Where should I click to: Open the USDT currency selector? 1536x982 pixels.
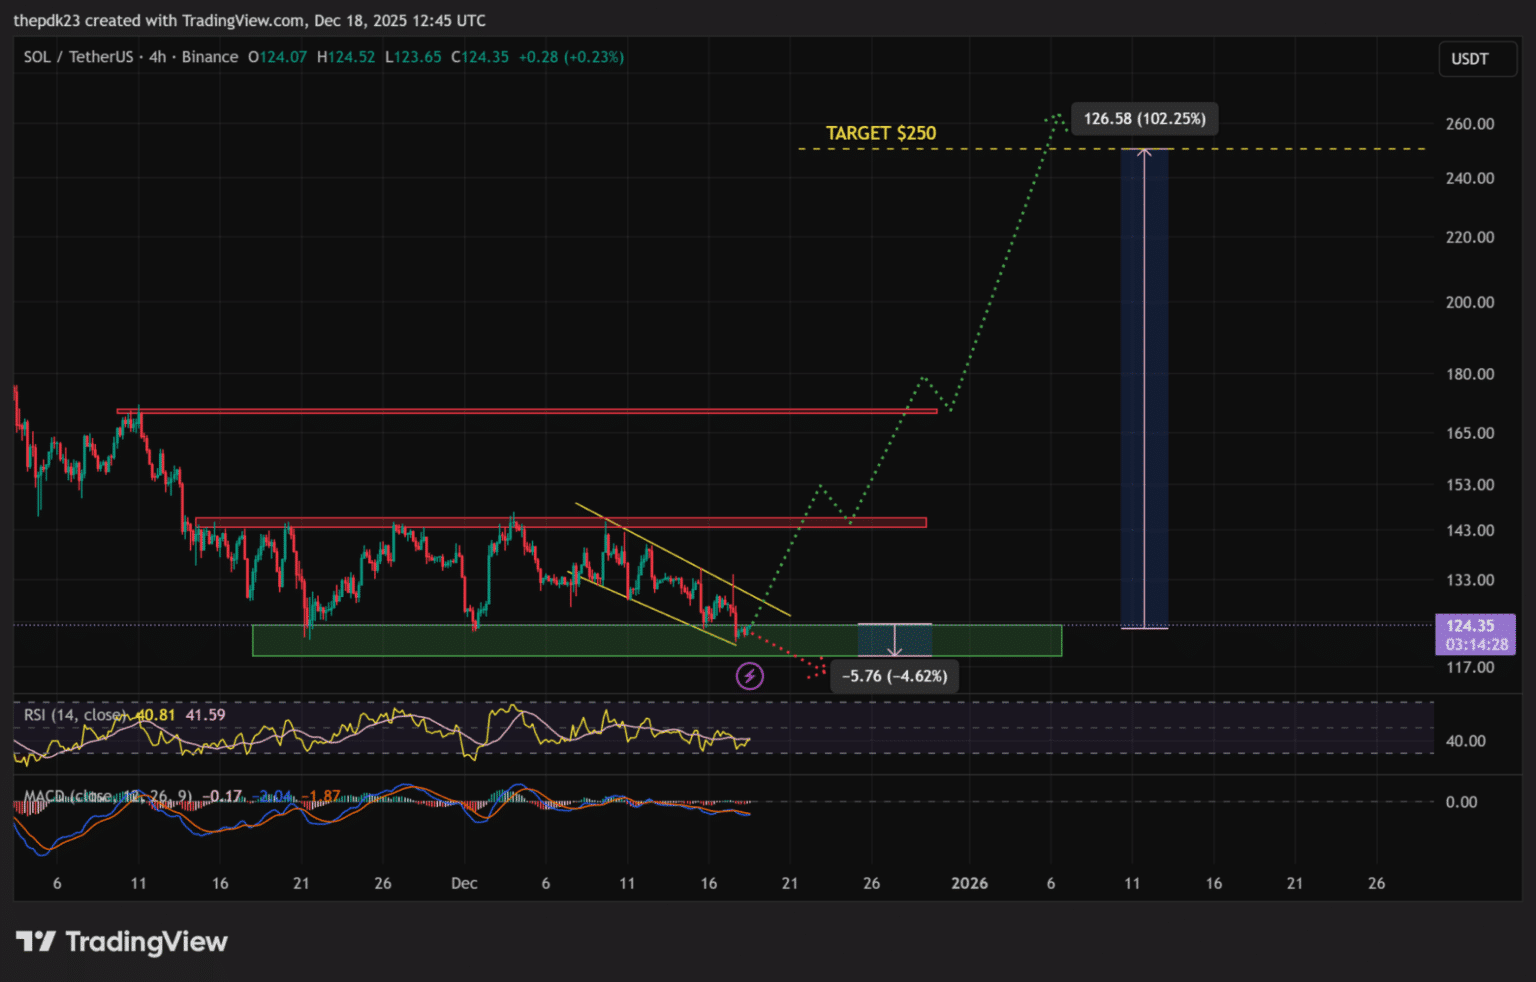tap(1469, 59)
